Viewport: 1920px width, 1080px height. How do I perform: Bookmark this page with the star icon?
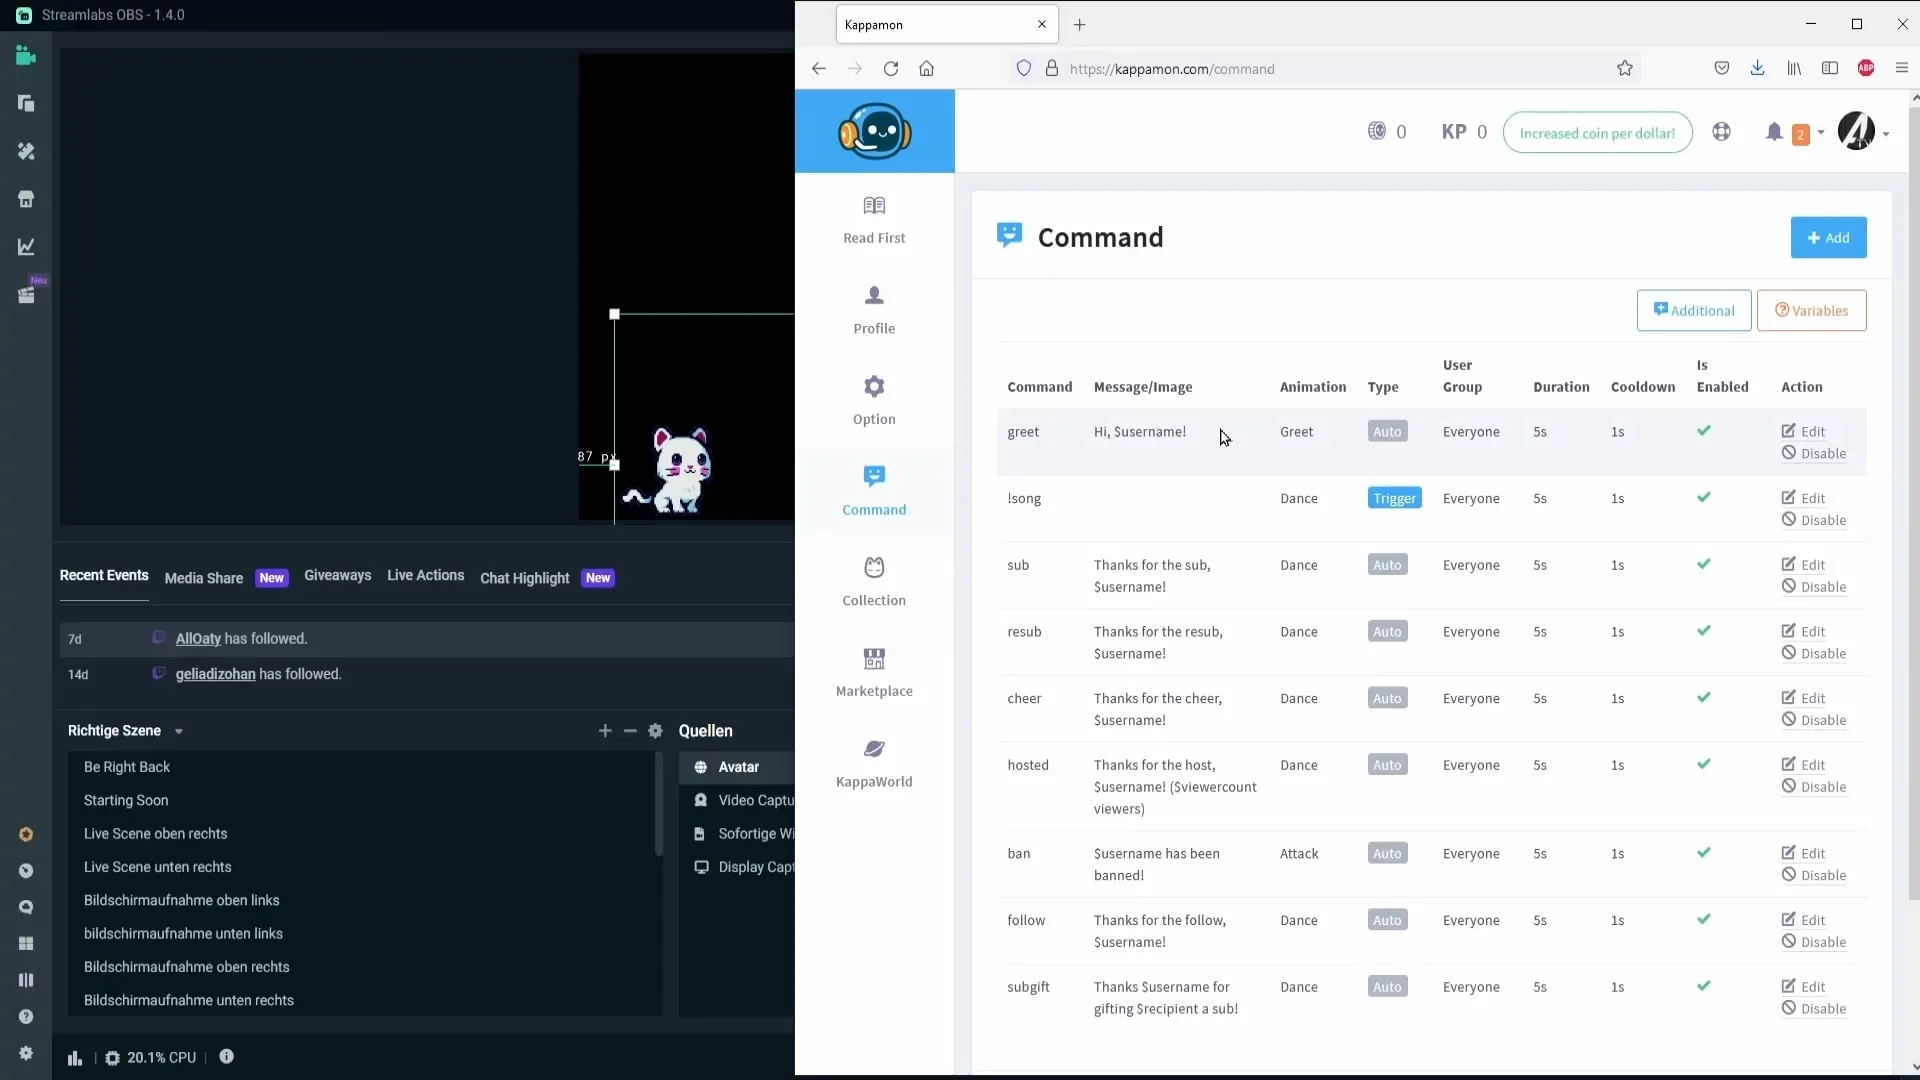pos(1625,68)
